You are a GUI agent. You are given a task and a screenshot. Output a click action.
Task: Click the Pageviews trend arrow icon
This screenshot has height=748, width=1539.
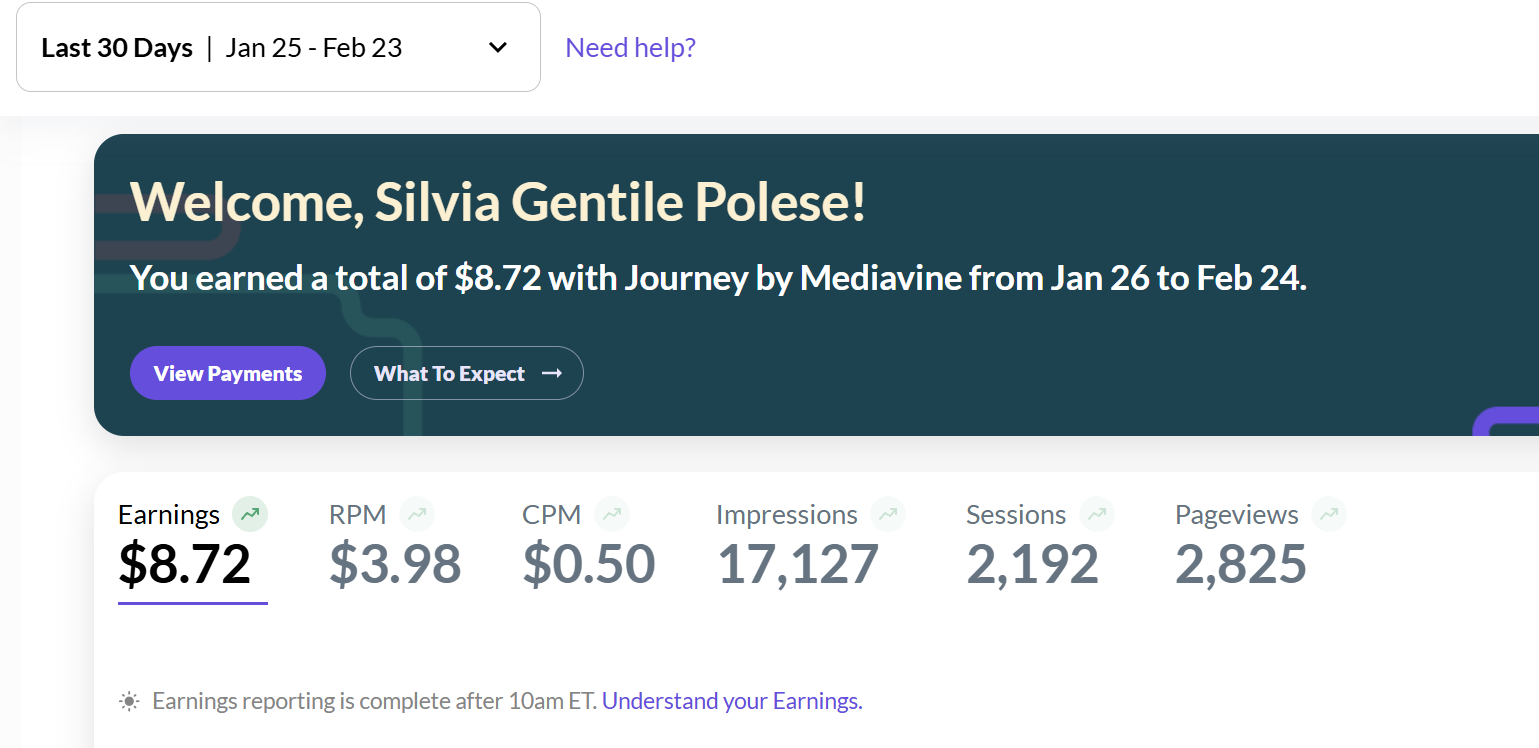(x=1329, y=515)
